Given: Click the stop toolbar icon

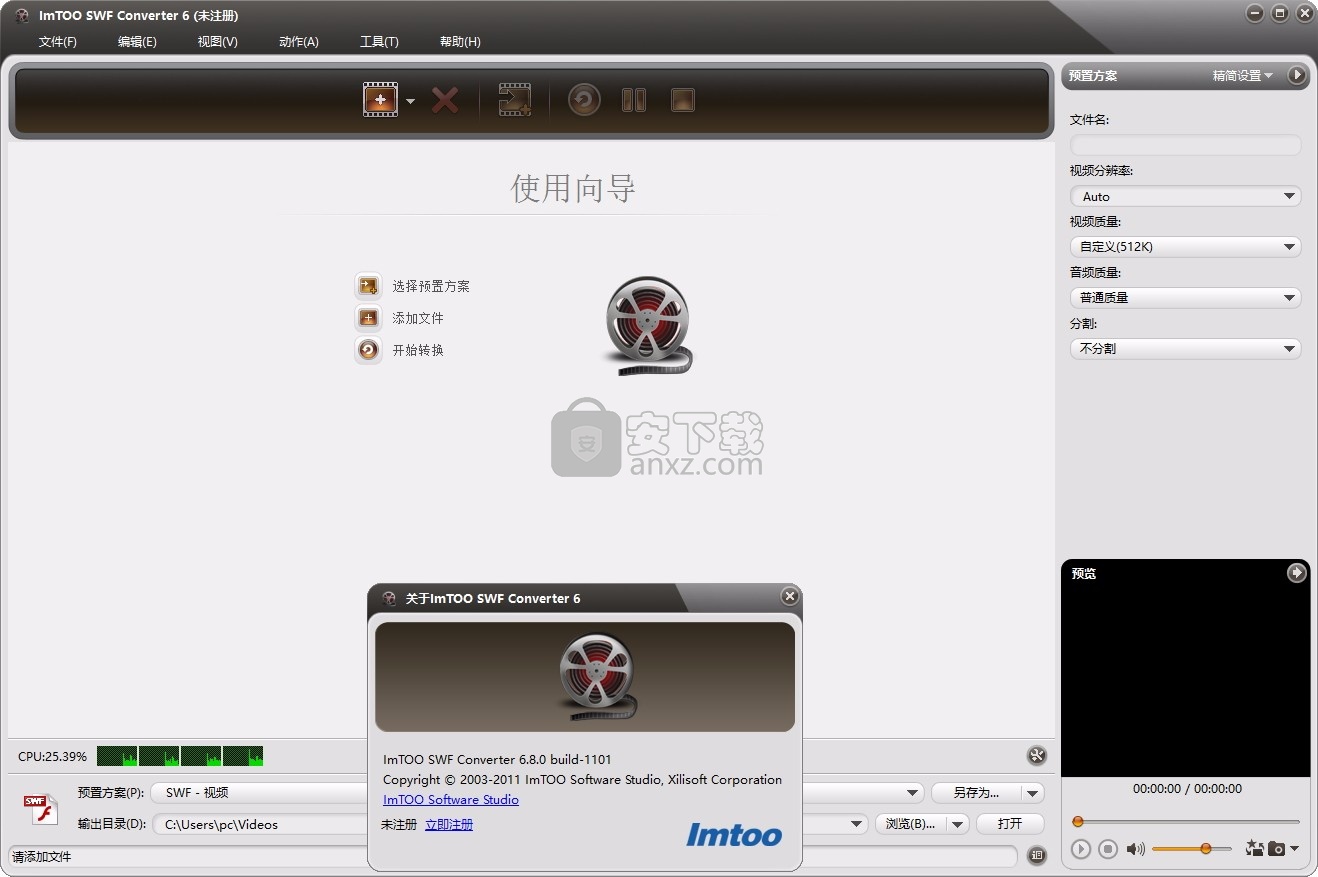Looking at the screenshot, I should pos(683,100).
